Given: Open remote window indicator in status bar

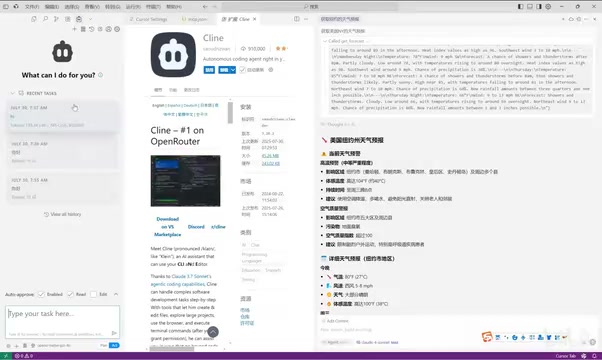Looking at the screenshot, I should pos(6,356).
